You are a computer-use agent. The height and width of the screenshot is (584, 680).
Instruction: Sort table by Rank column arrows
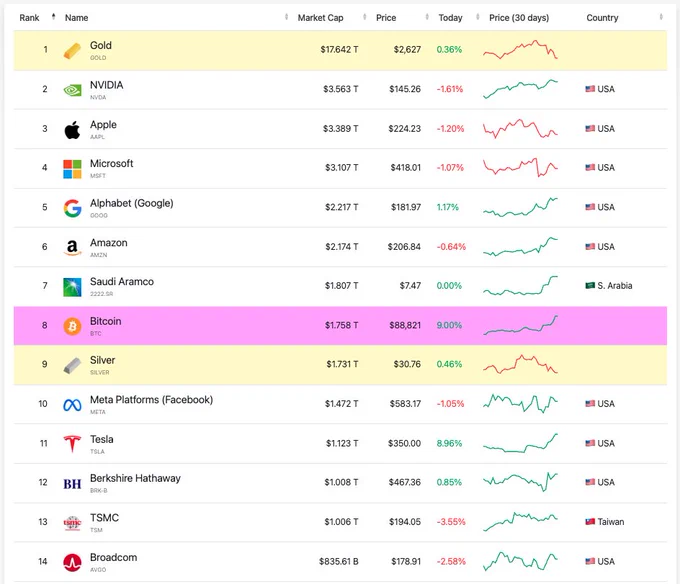coord(53,17)
